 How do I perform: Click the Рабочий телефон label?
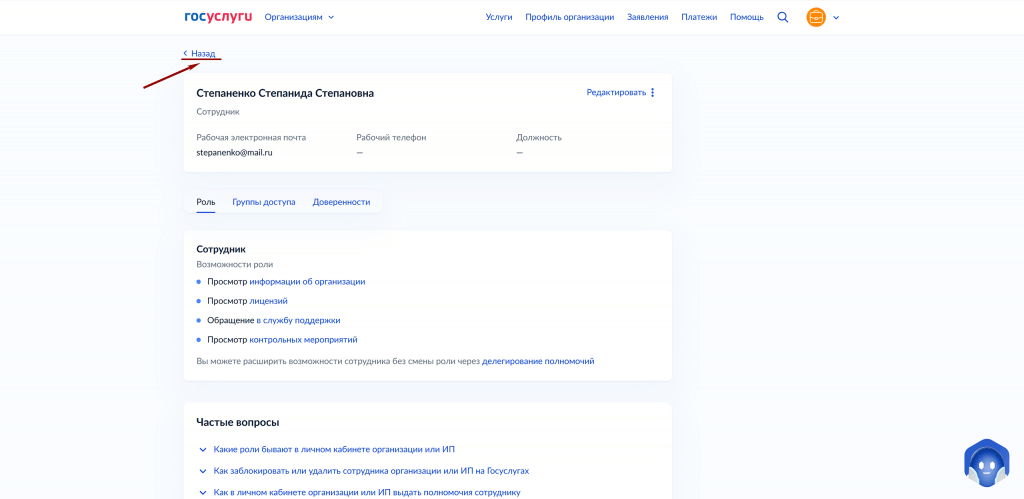(391, 138)
